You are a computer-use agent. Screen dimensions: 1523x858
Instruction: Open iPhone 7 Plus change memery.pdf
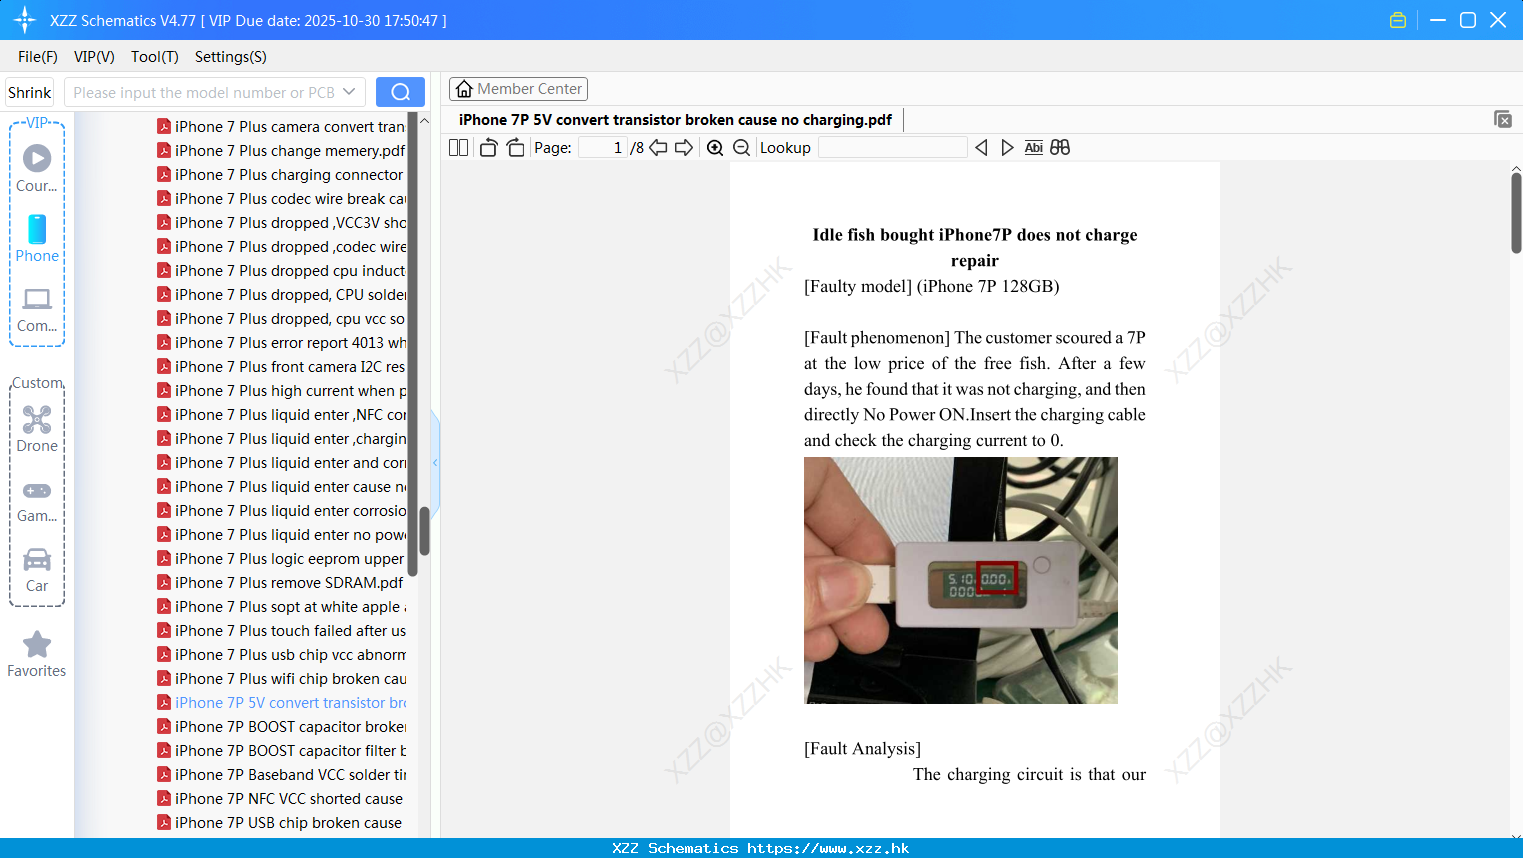(281, 150)
